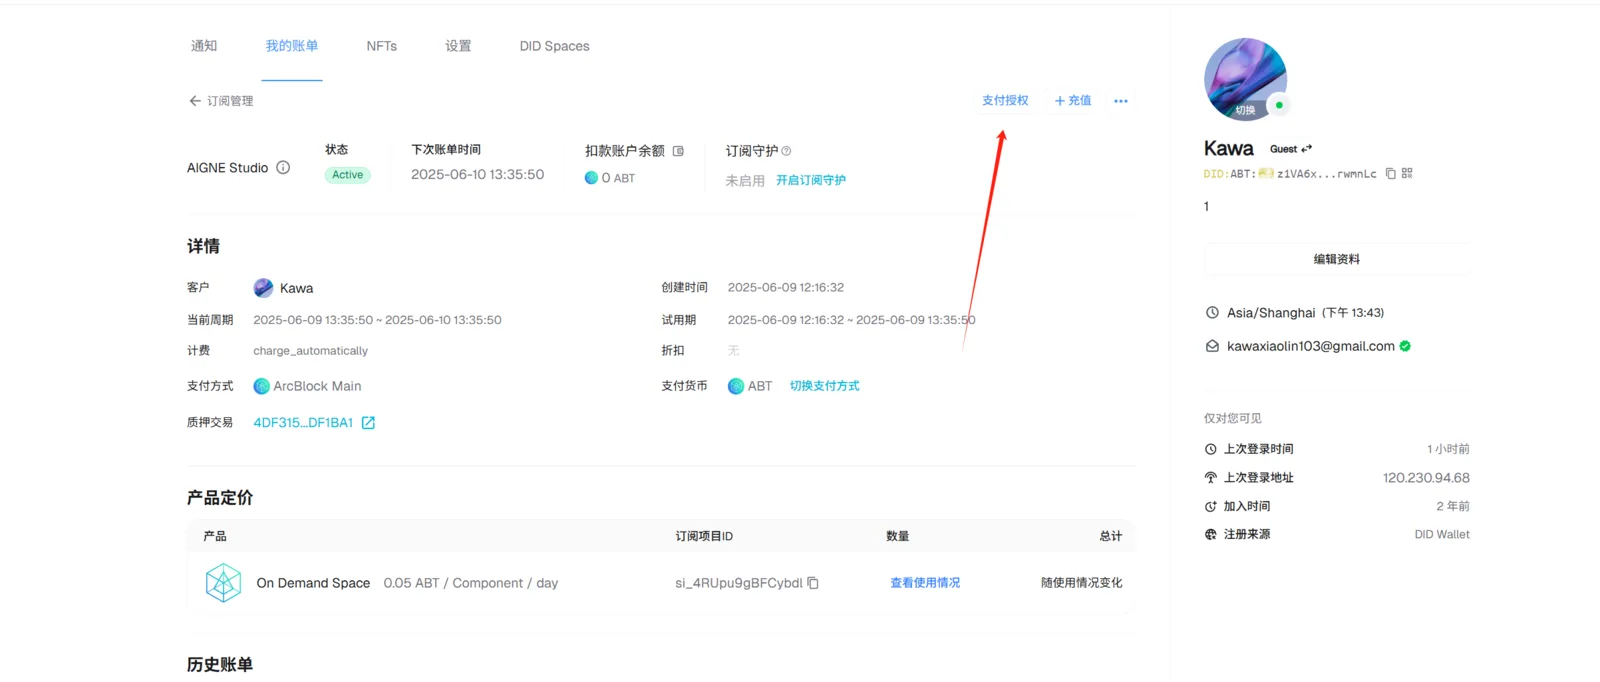Go back to 订阅管理
The width and height of the screenshot is (1600, 682).
click(x=221, y=101)
